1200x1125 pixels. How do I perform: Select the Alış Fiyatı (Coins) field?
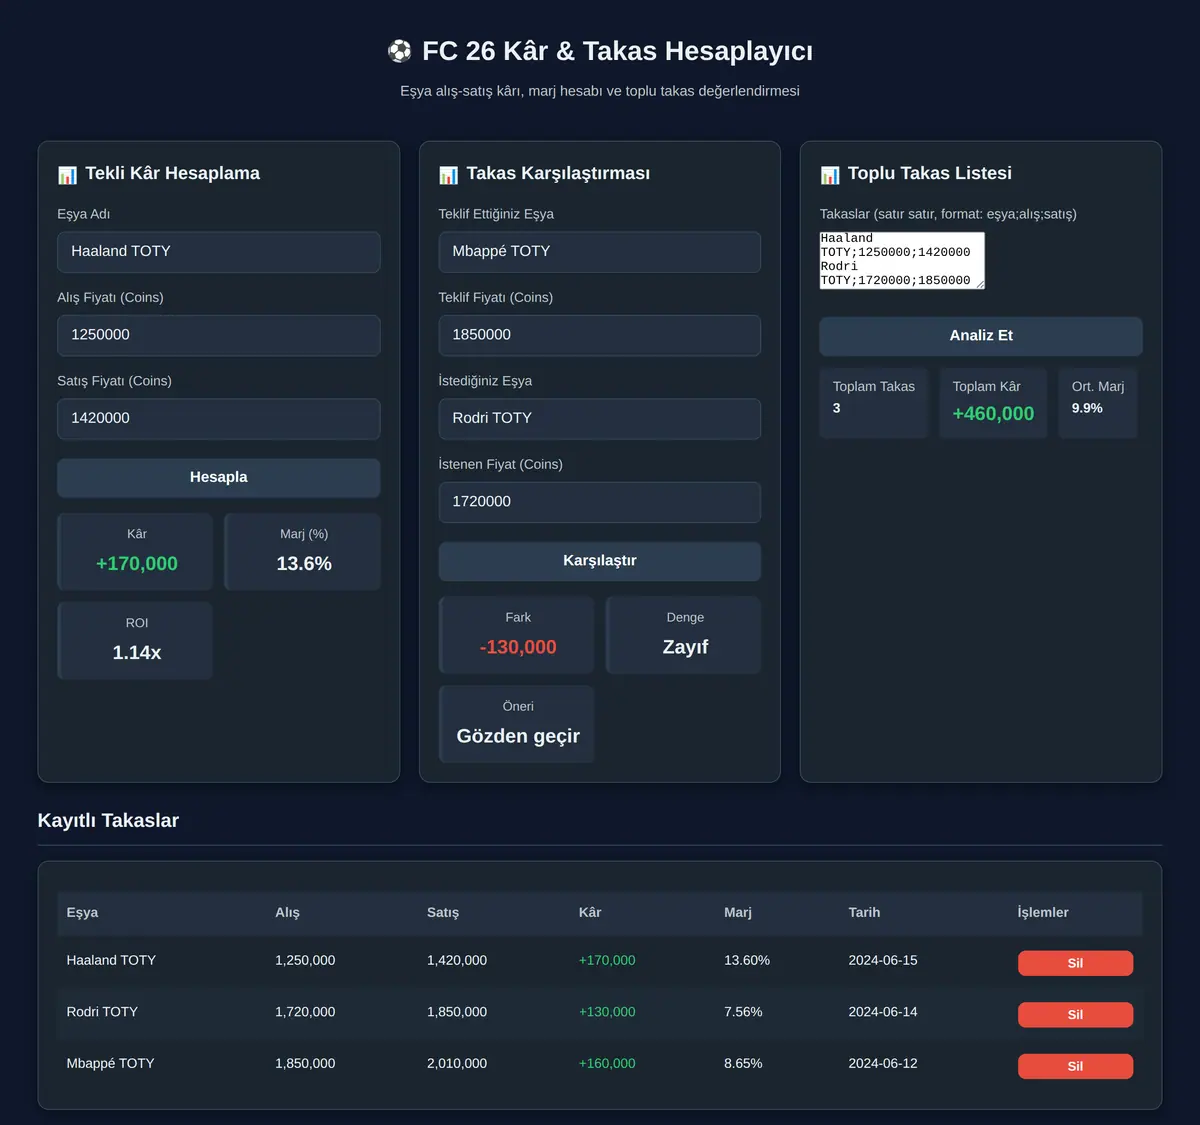coord(219,335)
